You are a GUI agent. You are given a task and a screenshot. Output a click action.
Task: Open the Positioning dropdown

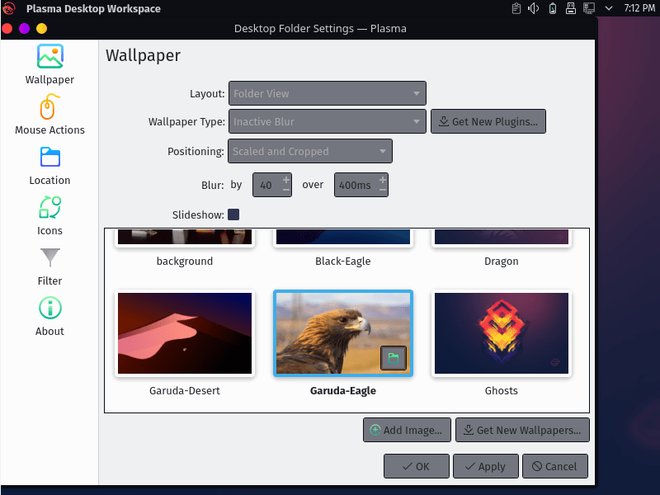tap(310, 151)
